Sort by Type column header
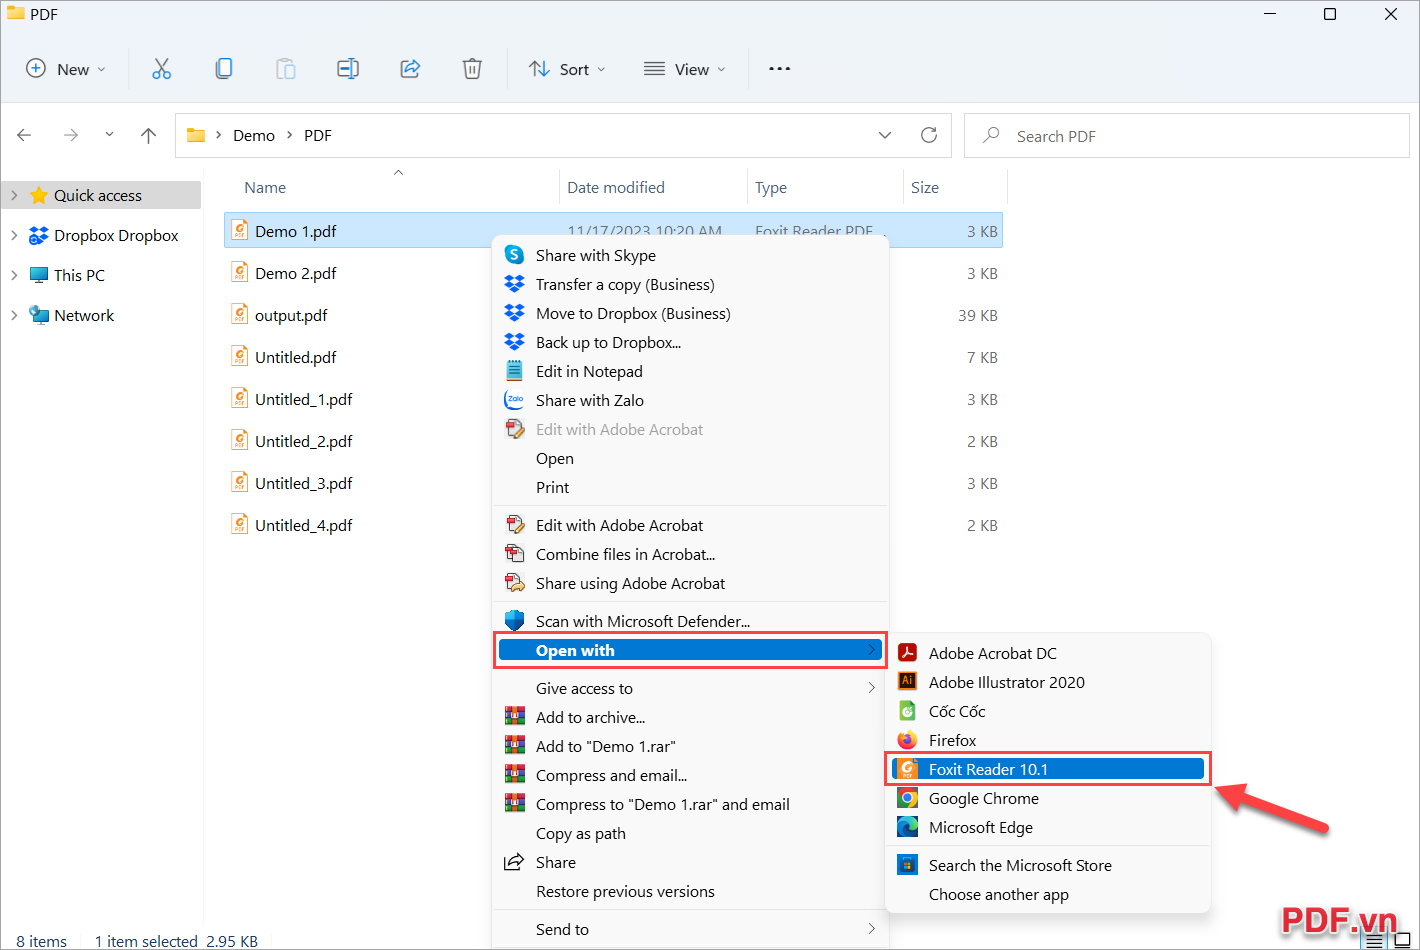Image resolution: width=1420 pixels, height=950 pixels. [771, 187]
